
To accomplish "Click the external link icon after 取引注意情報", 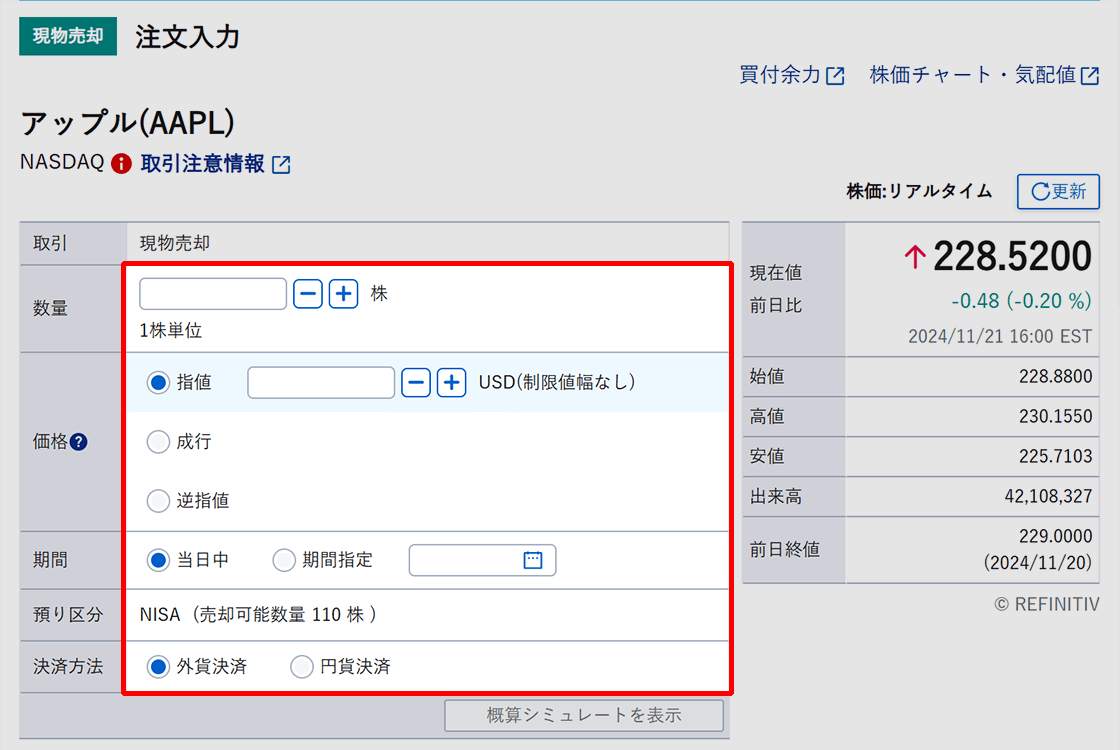I will click(x=281, y=165).
